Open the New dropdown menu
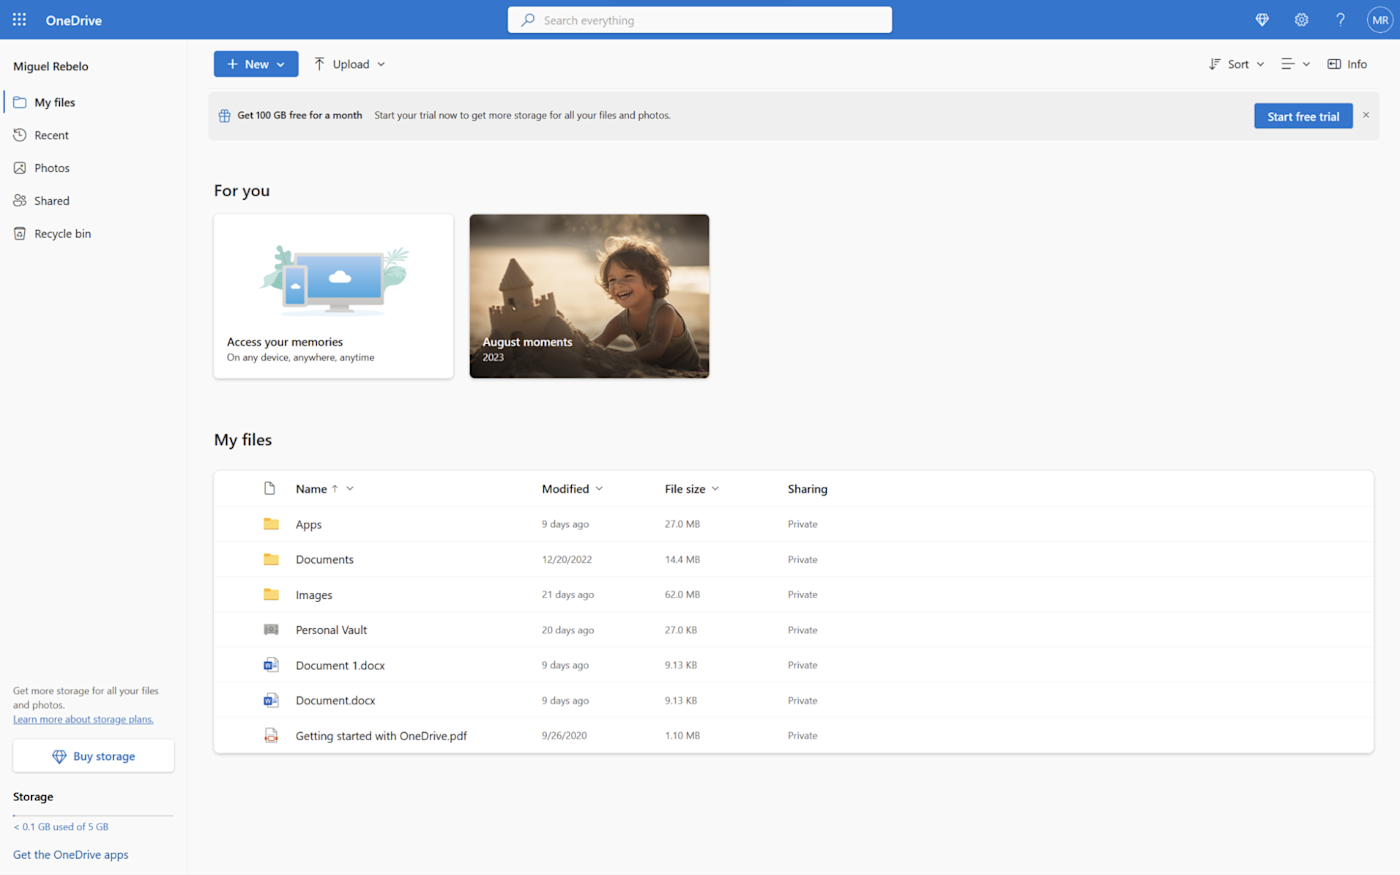 pos(256,64)
